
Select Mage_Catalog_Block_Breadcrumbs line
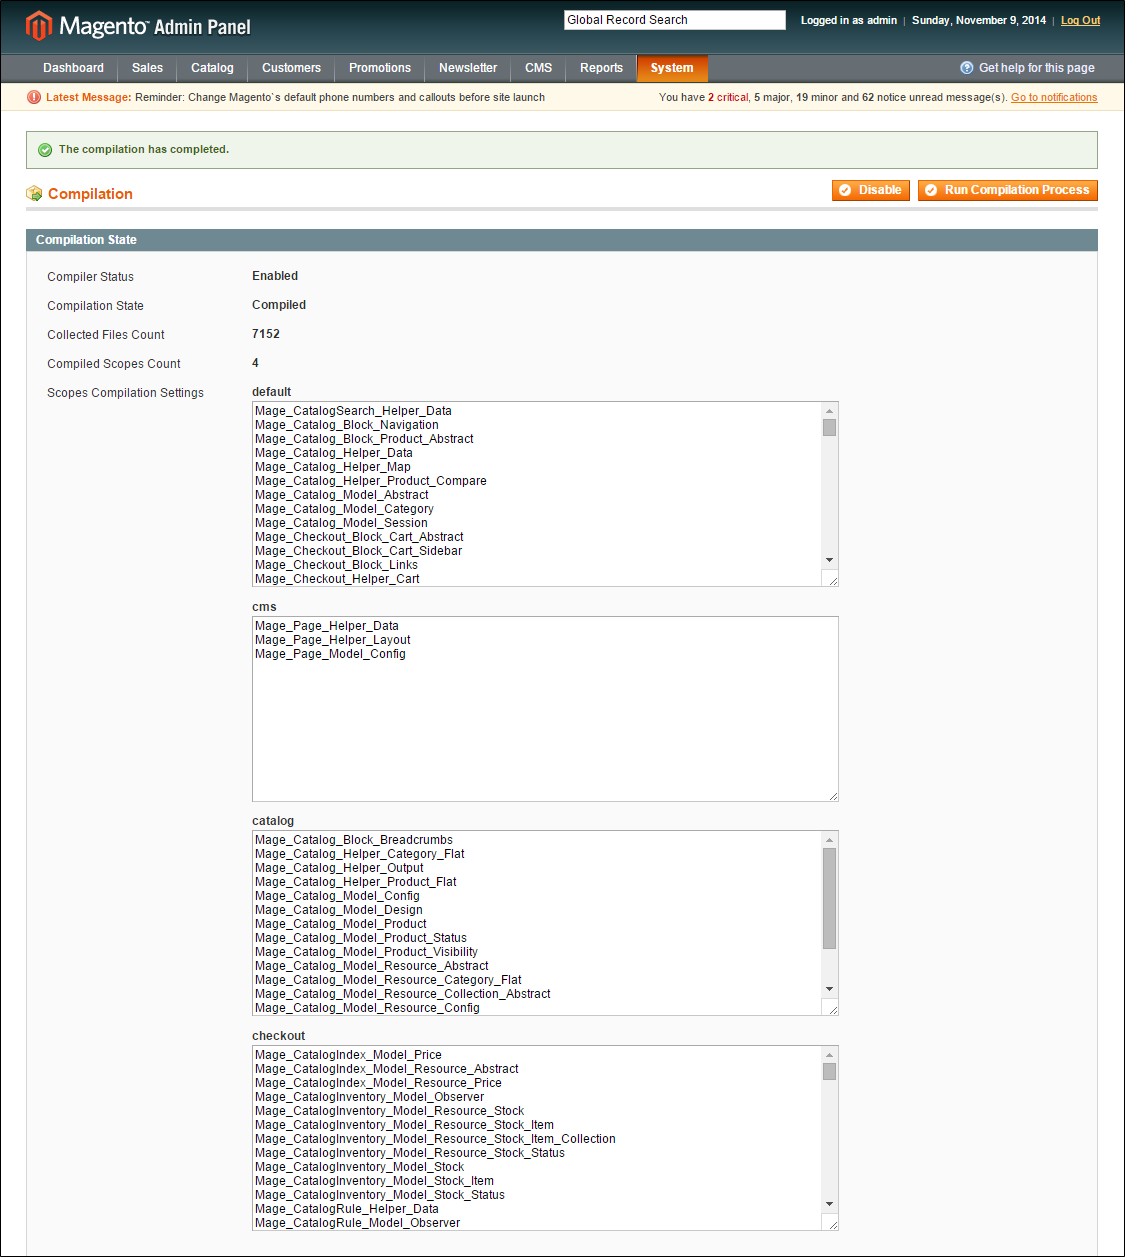pos(353,840)
